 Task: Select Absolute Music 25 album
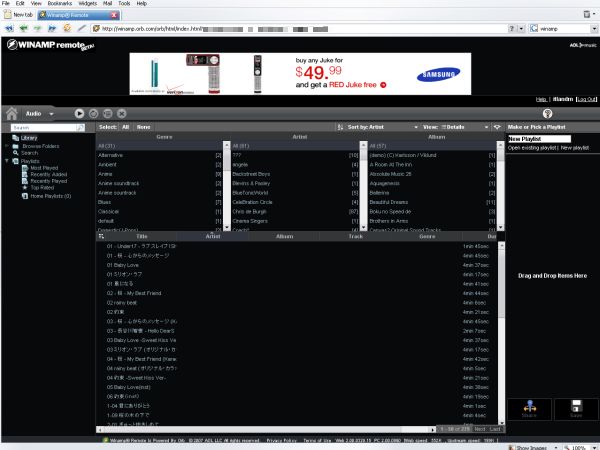pyautogui.click(x=432, y=174)
